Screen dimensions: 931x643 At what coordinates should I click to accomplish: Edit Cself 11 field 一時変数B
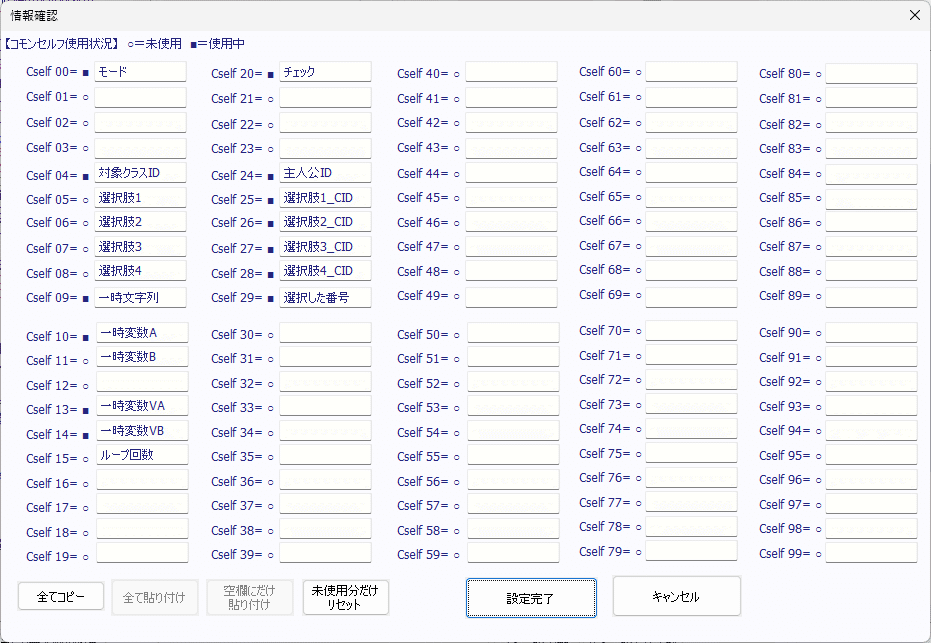(142, 357)
